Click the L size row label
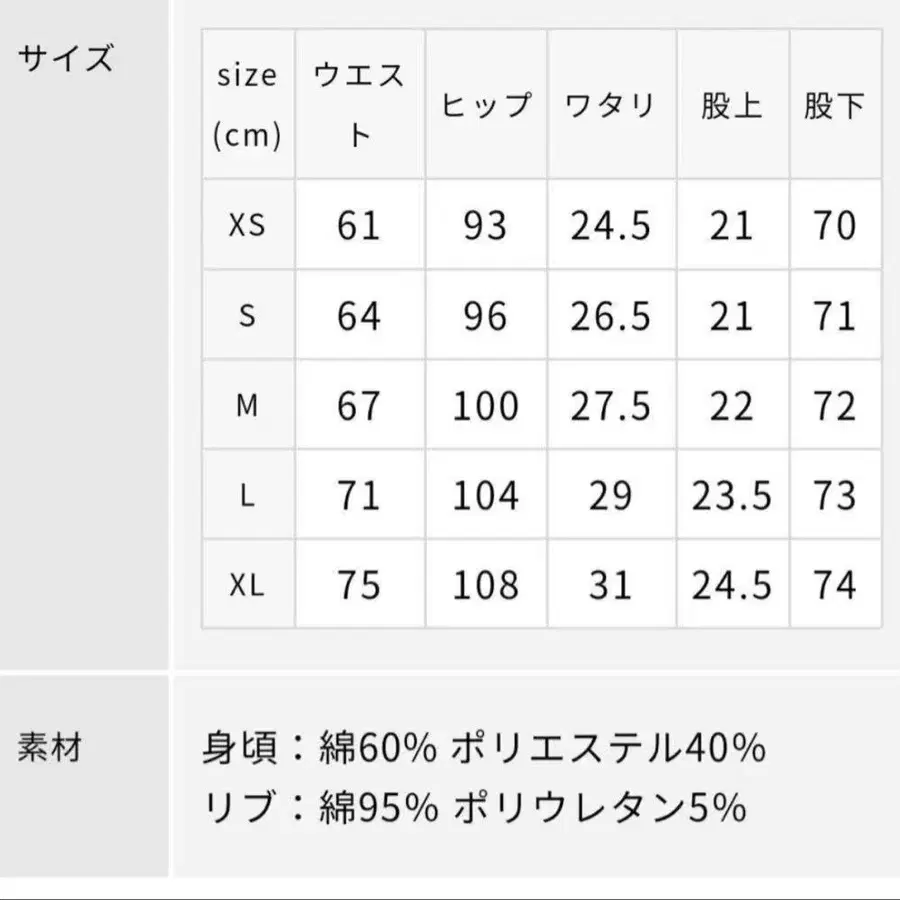Viewport: 900px width, 900px height. point(247,495)
